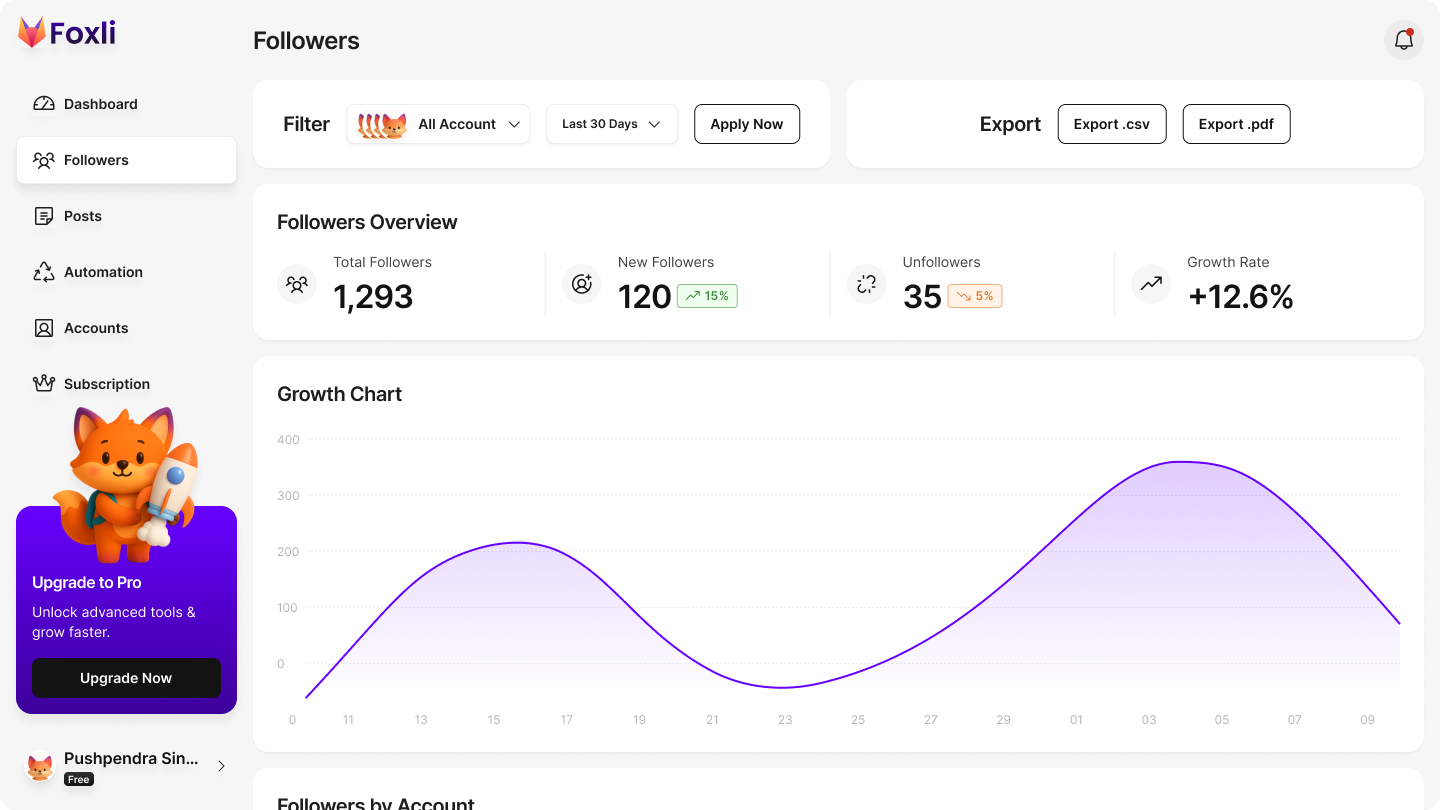Select the Followers sidebar item
The width and height of the screenshot is (1440, 810).
tap(126, 160)
